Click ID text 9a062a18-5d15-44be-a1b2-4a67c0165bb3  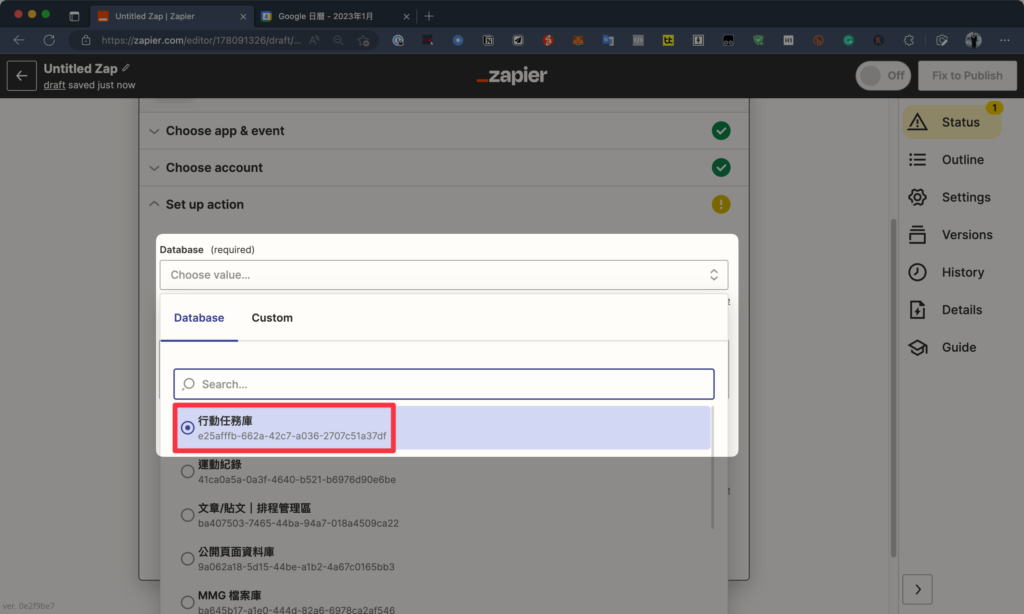pyautogui.click(x=296, y=567)
